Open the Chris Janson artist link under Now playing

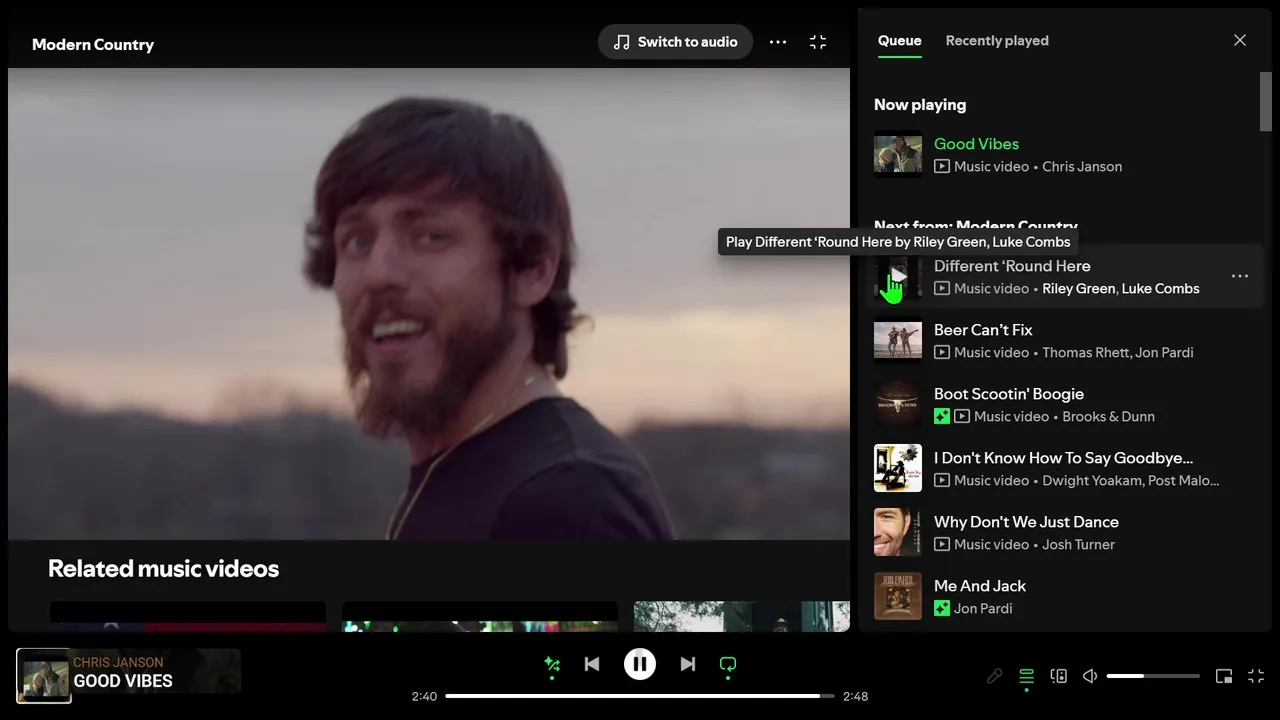pyautogui.click(x=1082, y=167)
